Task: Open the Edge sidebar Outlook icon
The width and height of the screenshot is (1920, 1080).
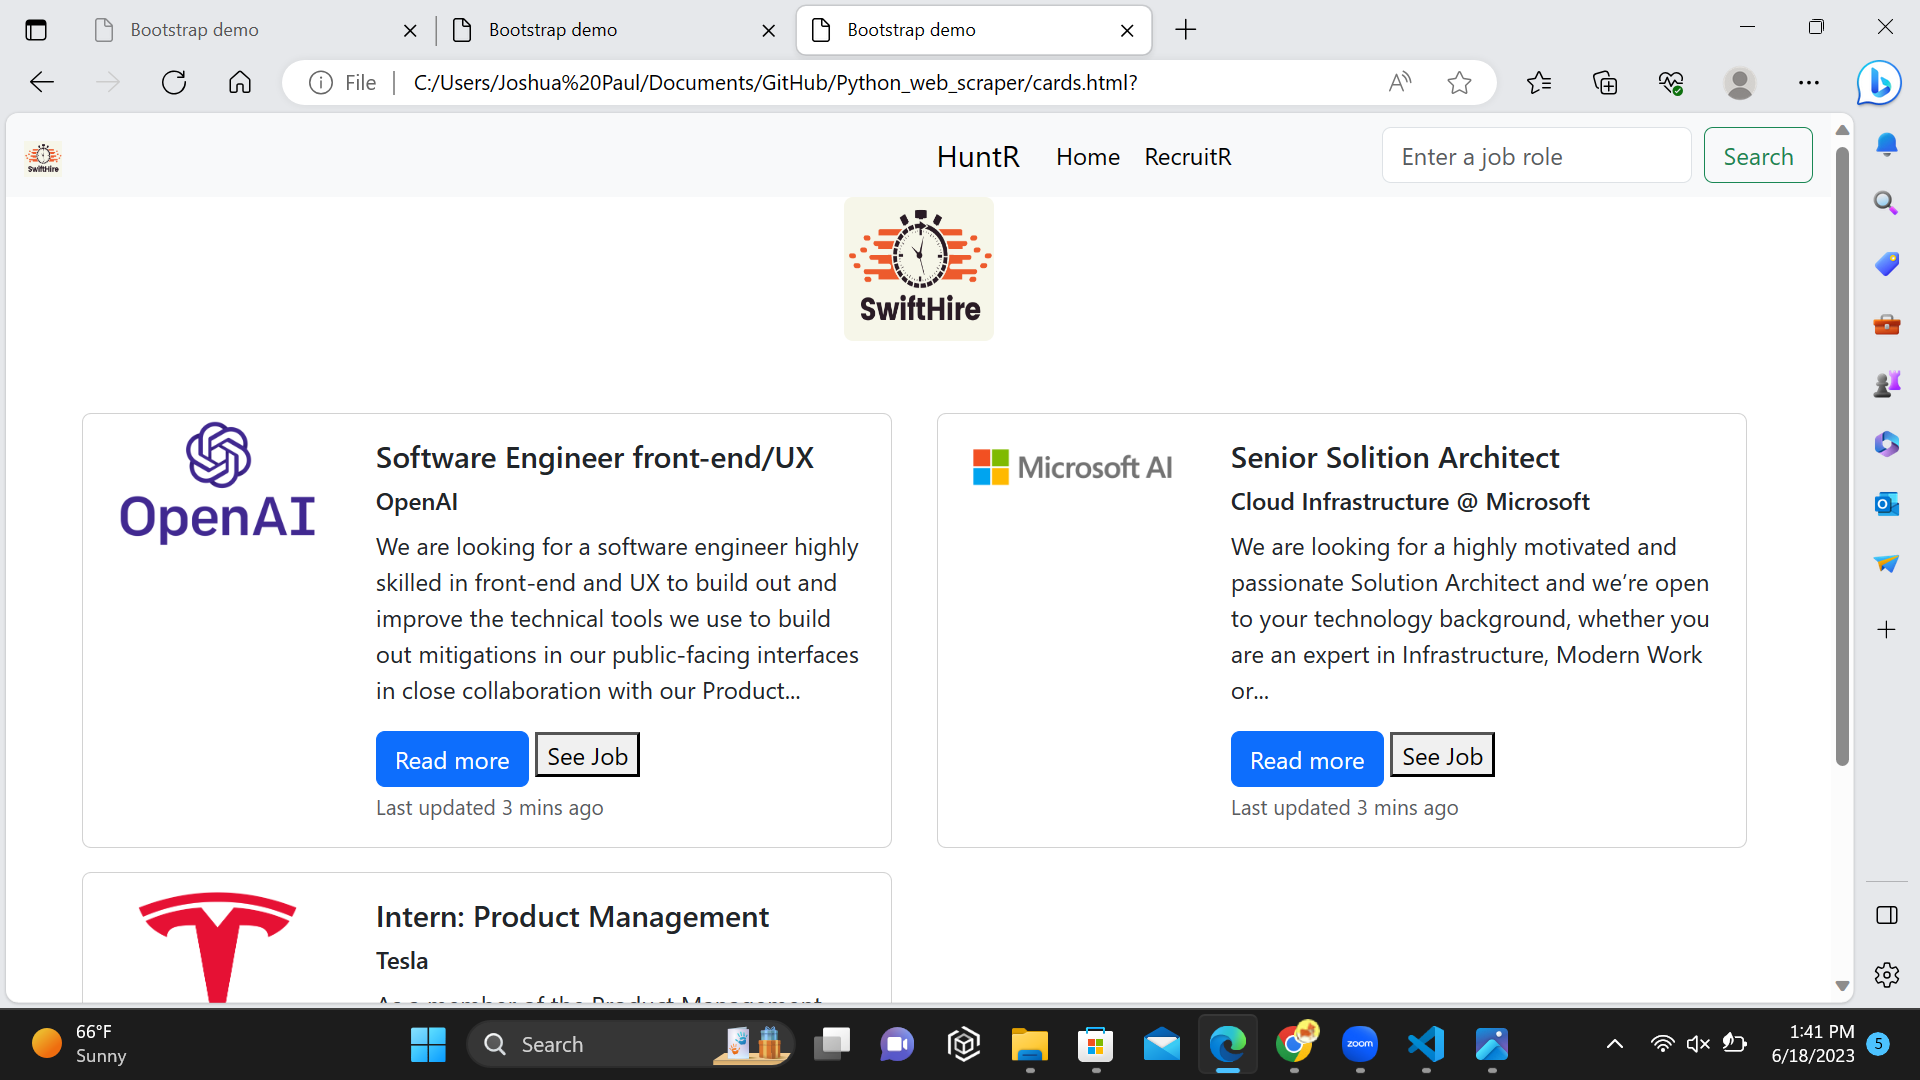Action: pyautogui.click(x=1886, y=504)
